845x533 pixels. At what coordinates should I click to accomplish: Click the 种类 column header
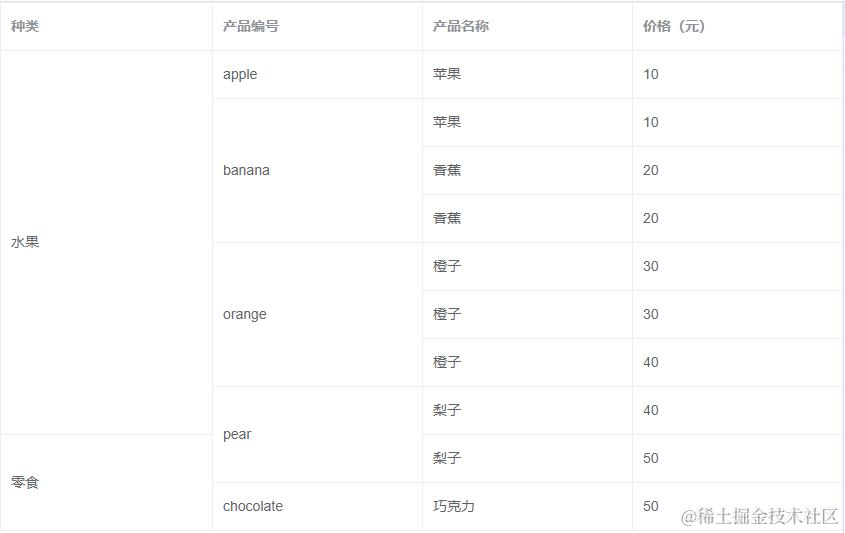[25, 27]
